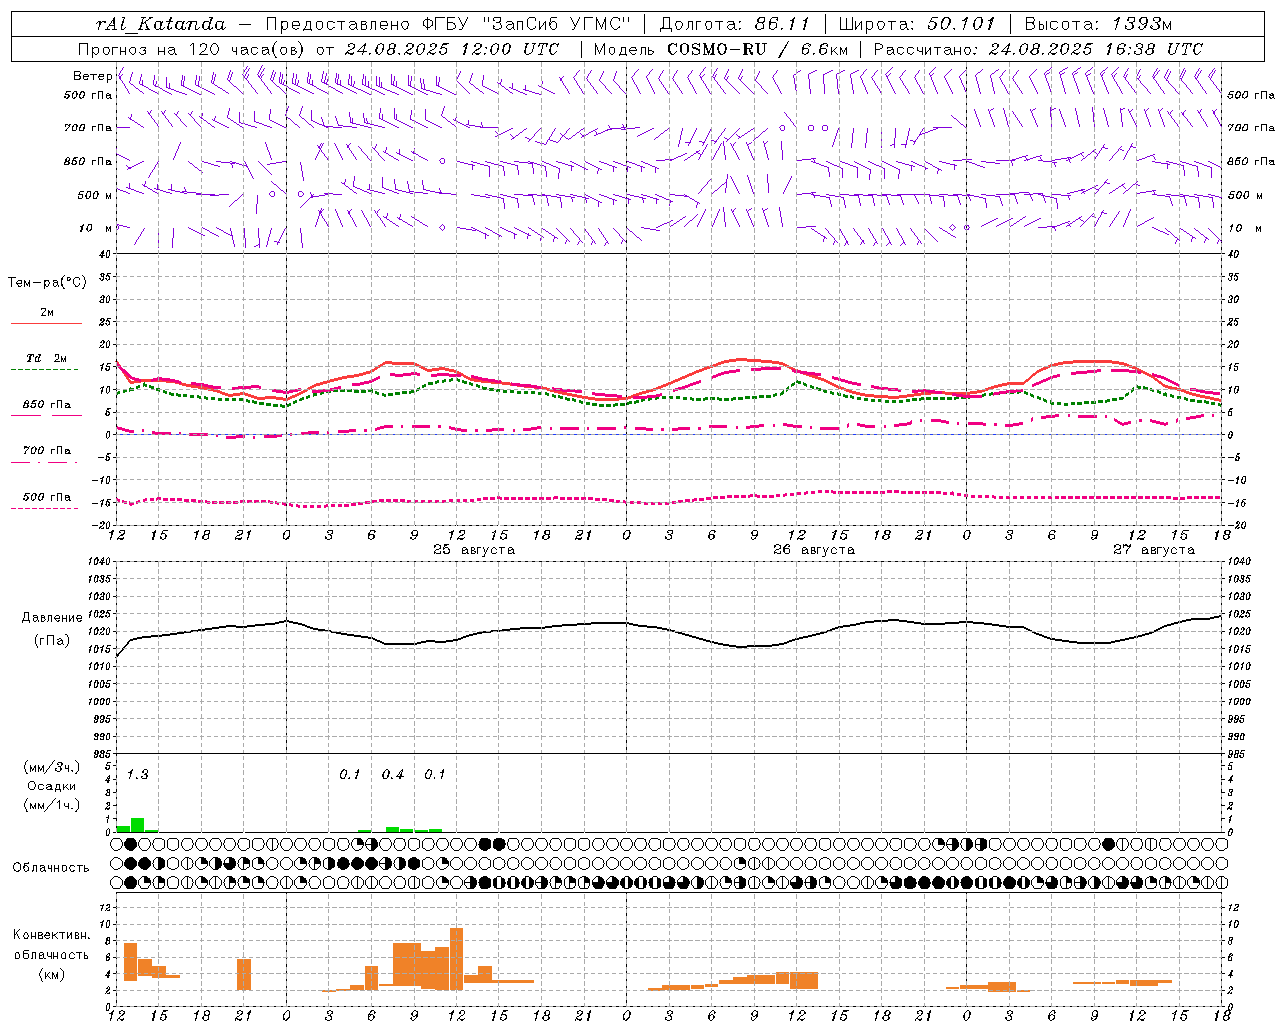Pick the green dashed sample under Td 2м

coord(46,370)
